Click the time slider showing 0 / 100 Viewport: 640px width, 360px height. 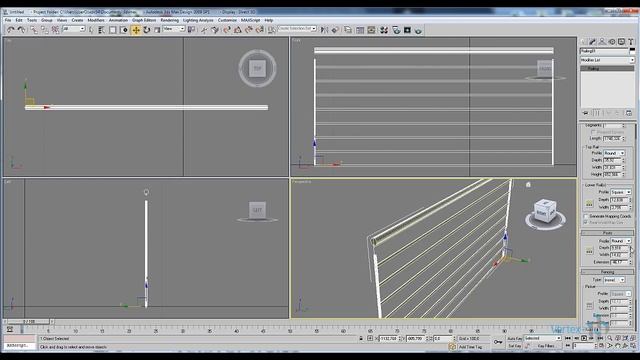click(x=29, y=322)
